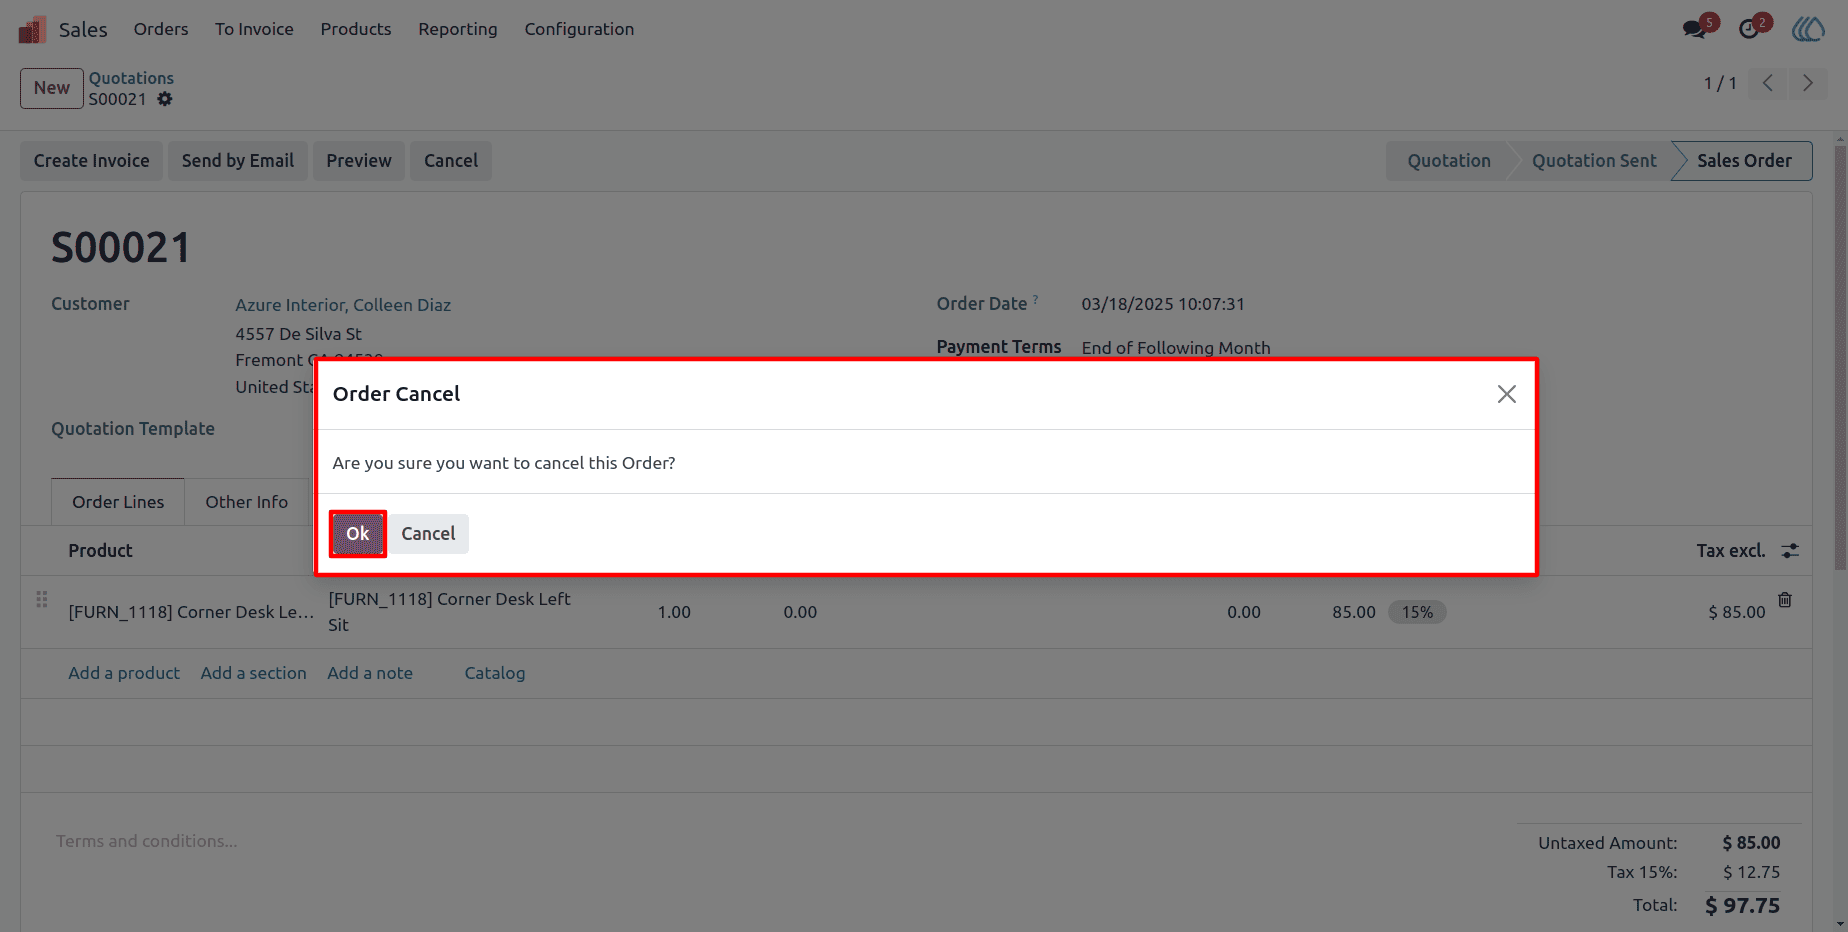The width and height of the screenshot is (1848, 932).
Task: Click the page vertical scrollbar
Action: click(x=1840, y=355)
